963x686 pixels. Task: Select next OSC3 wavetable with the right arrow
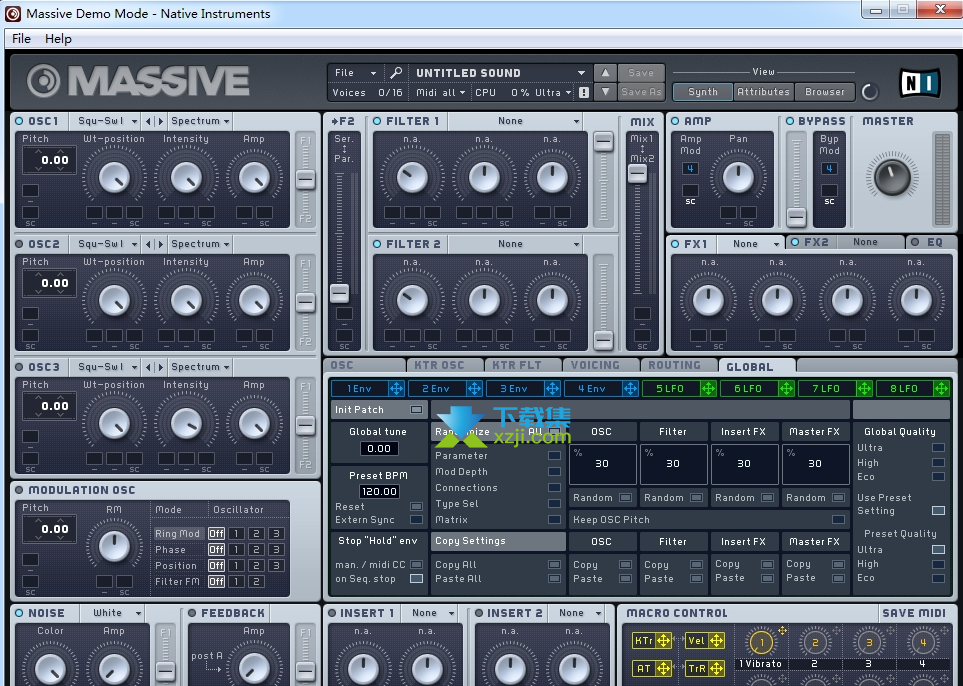coord(161,367)
